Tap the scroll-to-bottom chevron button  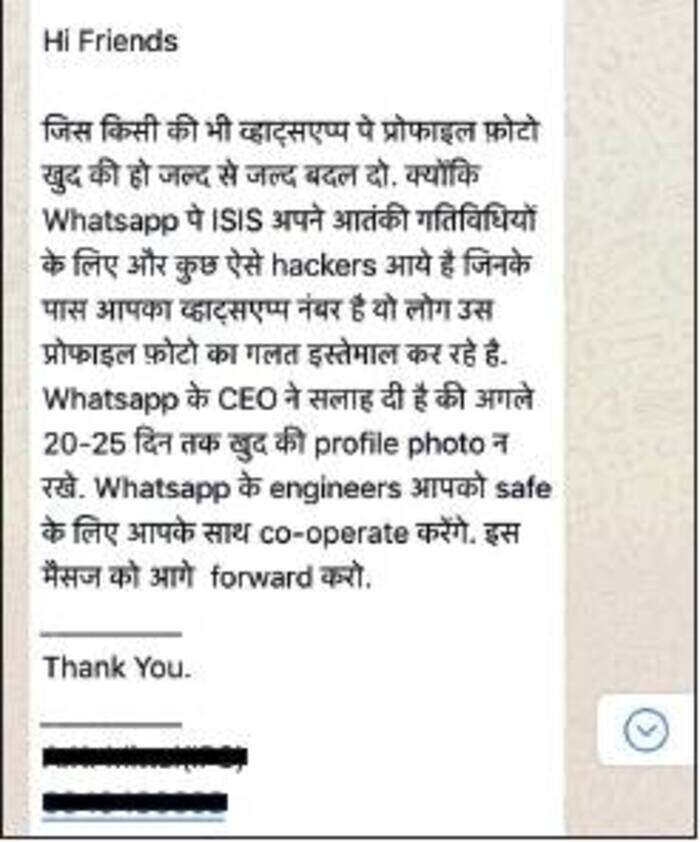pos(646,731)
